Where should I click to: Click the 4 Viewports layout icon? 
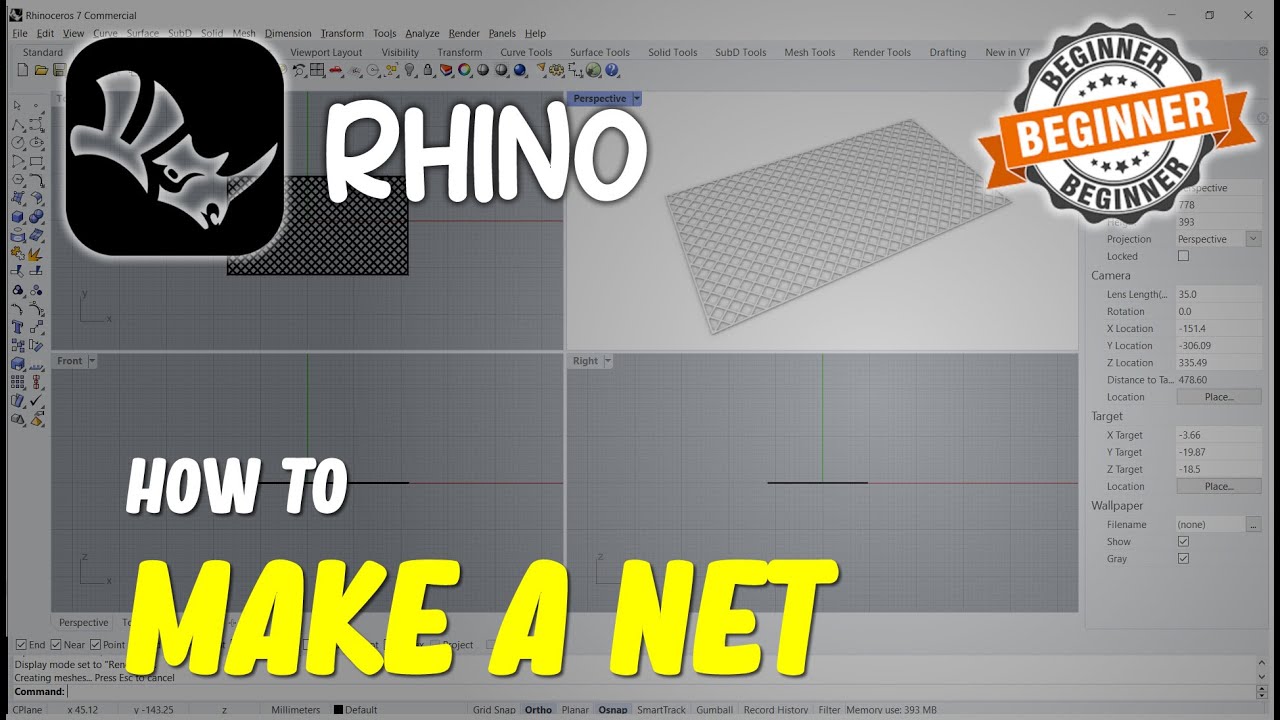point(317,70)
